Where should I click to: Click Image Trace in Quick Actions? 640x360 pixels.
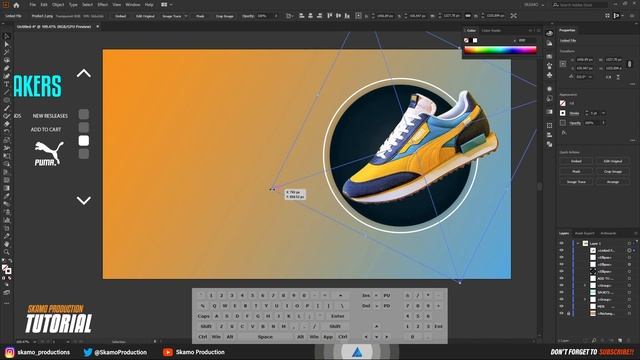[576, 182]
